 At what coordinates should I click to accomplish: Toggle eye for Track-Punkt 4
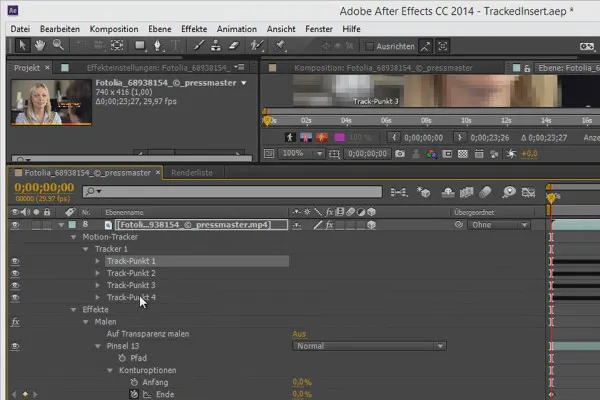[15, 297]
